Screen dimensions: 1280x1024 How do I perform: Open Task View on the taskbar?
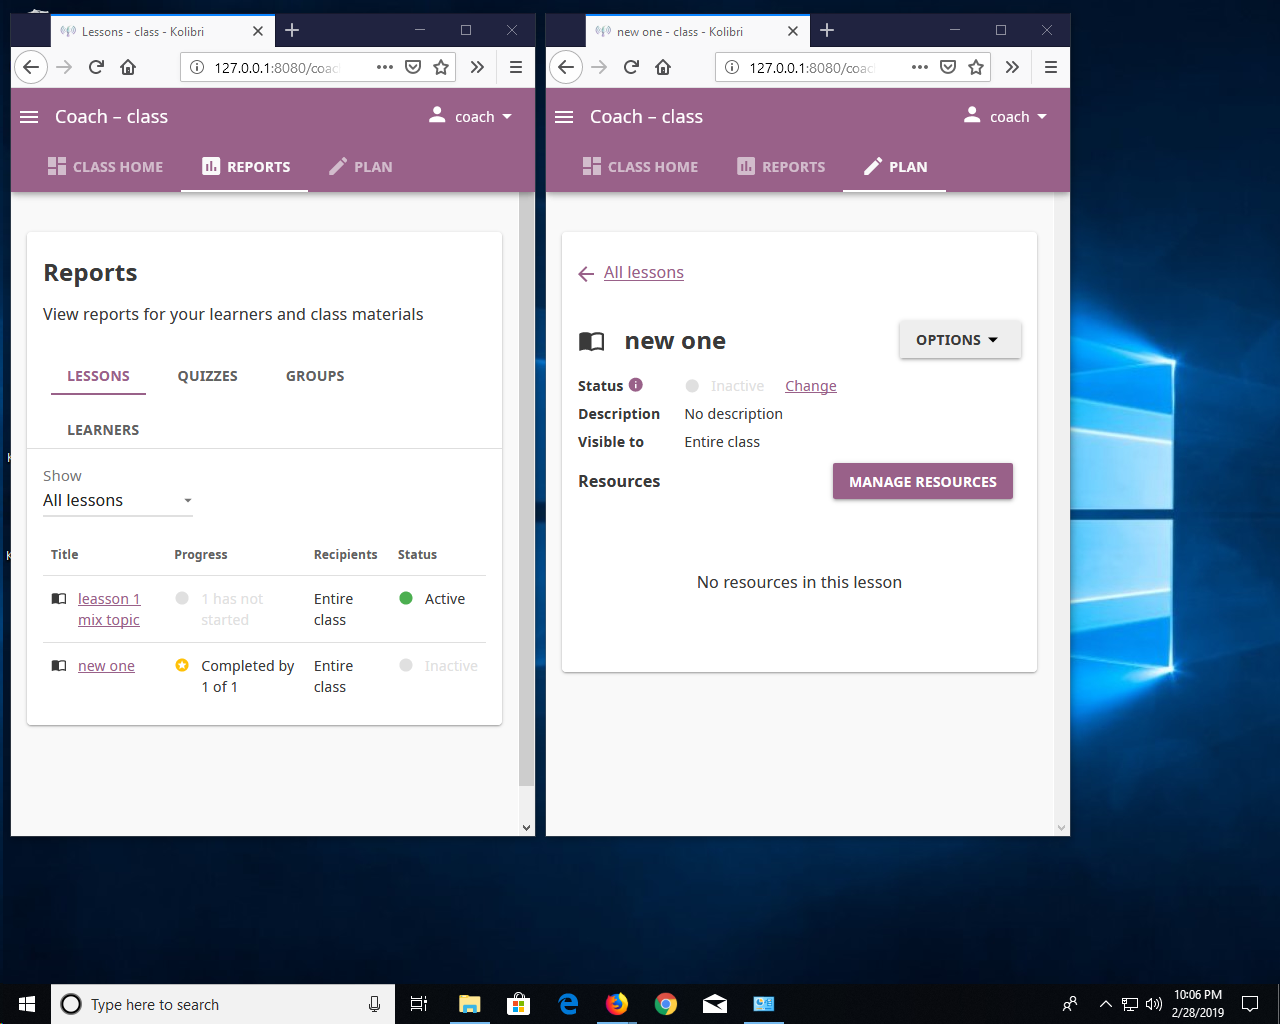[419, 1004]
